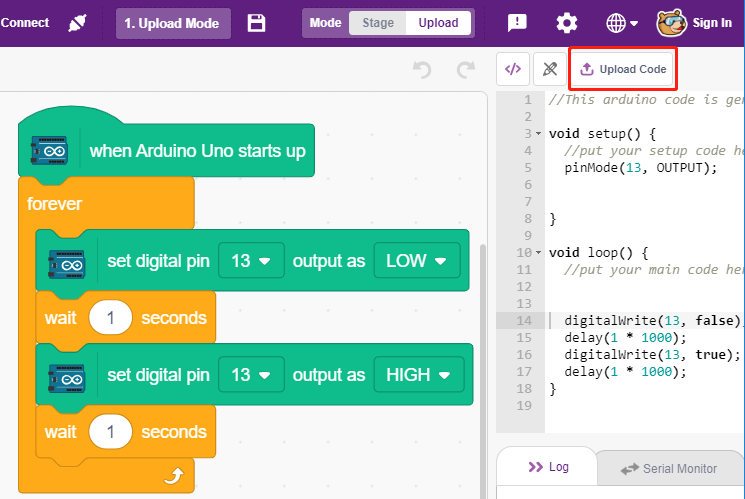Image resolution: width=745 pixels, height=499 pixels.
Task: Click the crossed-out pencil edit icon
Action: click(x=550, y=69)
